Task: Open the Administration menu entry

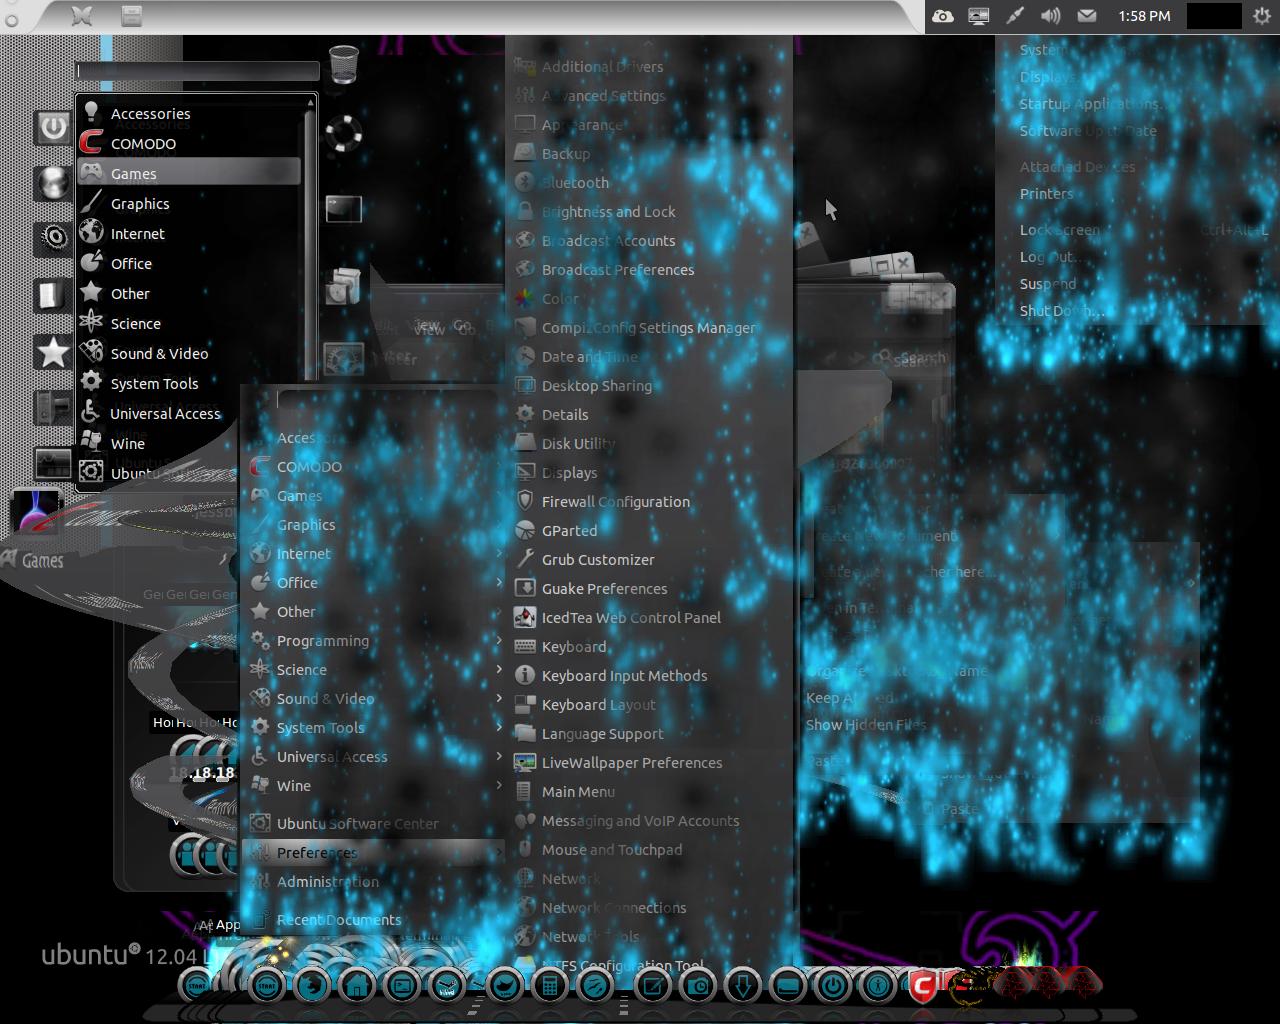Action: pos(374,881)
